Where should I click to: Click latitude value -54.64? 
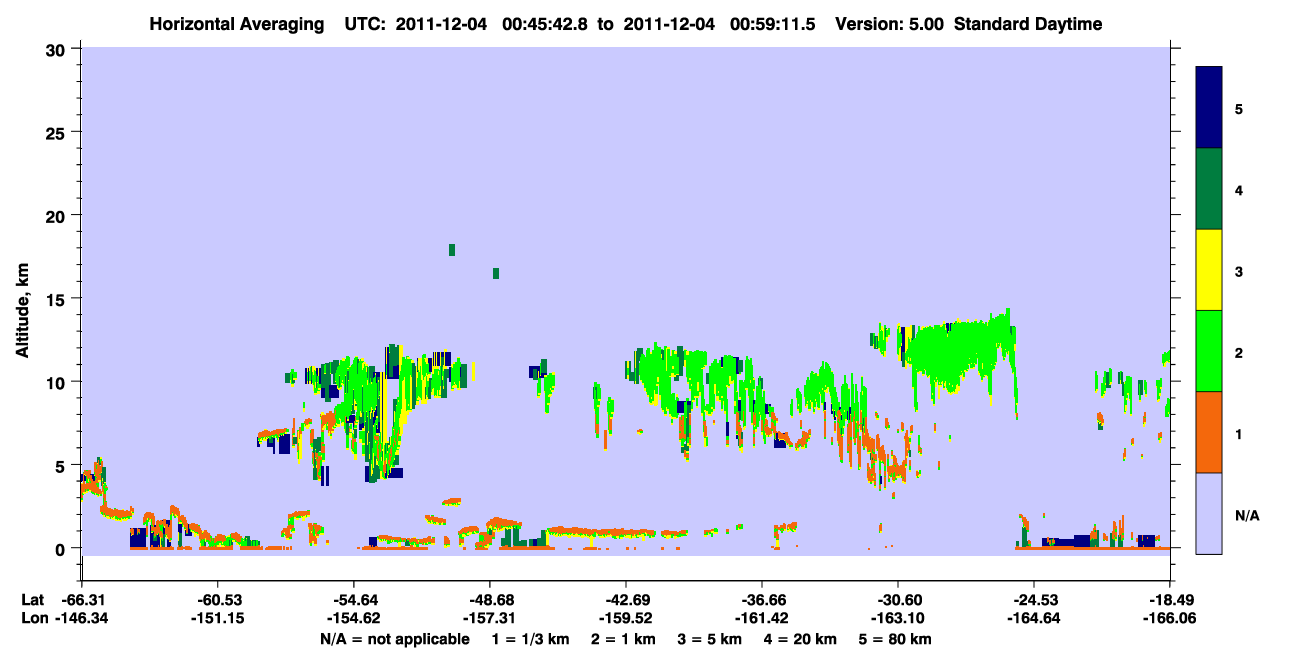pos(354,600)
